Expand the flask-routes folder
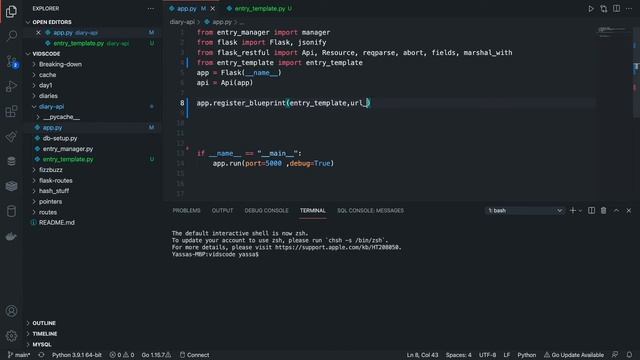The image size is (640, 360). coord(56,180)
